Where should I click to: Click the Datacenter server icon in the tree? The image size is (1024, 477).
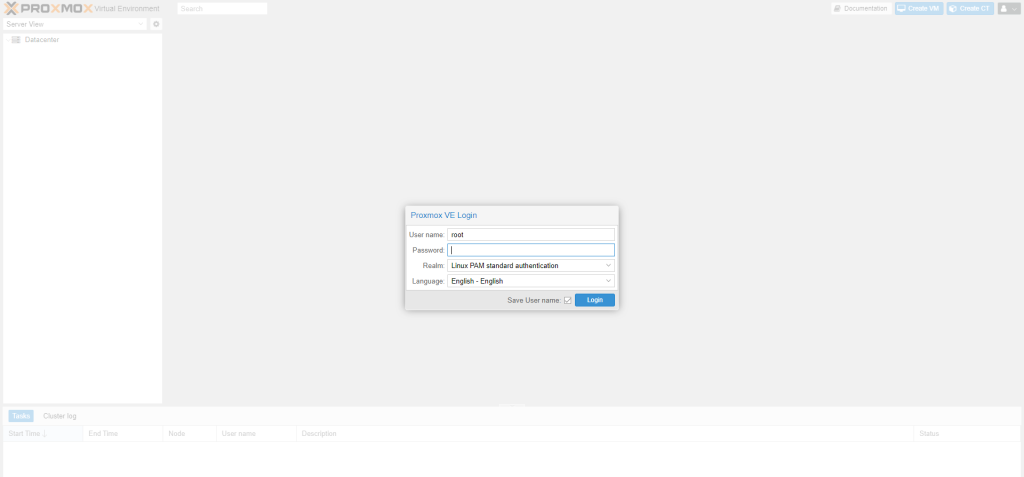[x=16, y=40]
